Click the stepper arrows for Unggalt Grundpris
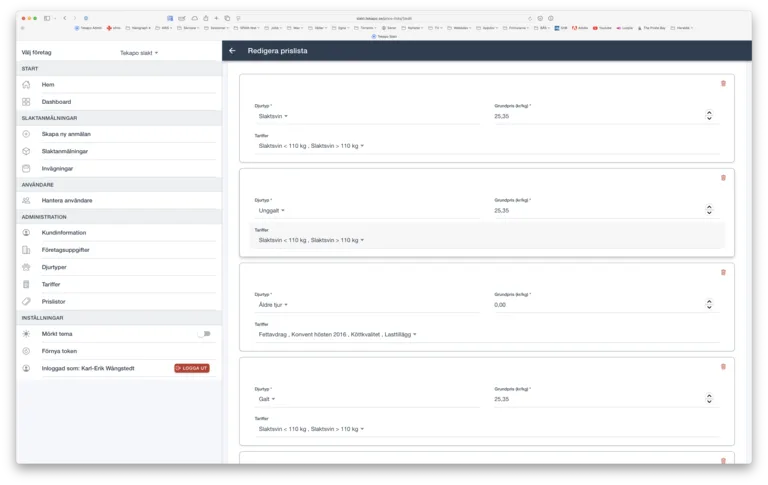This screenshot has height=485, width=768. coord(709,210)
